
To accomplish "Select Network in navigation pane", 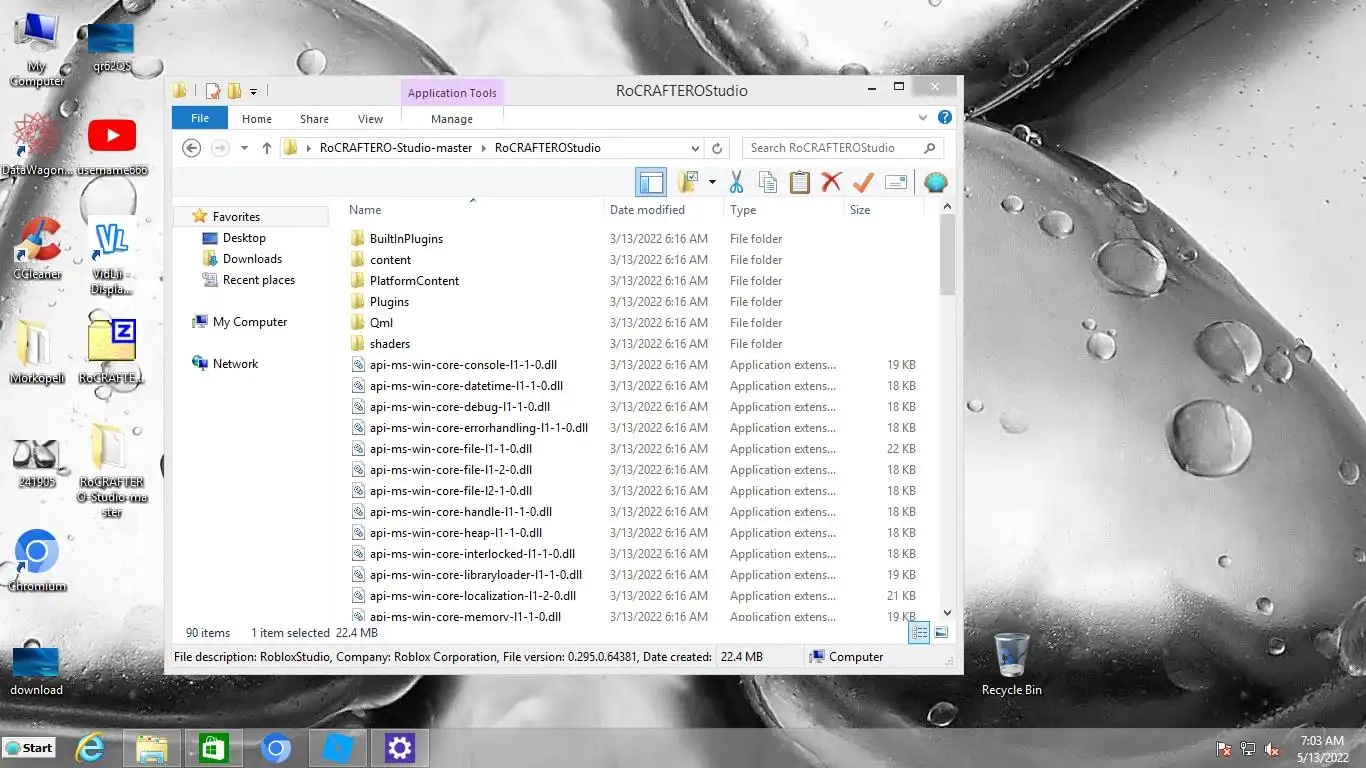I will (235, 364).
